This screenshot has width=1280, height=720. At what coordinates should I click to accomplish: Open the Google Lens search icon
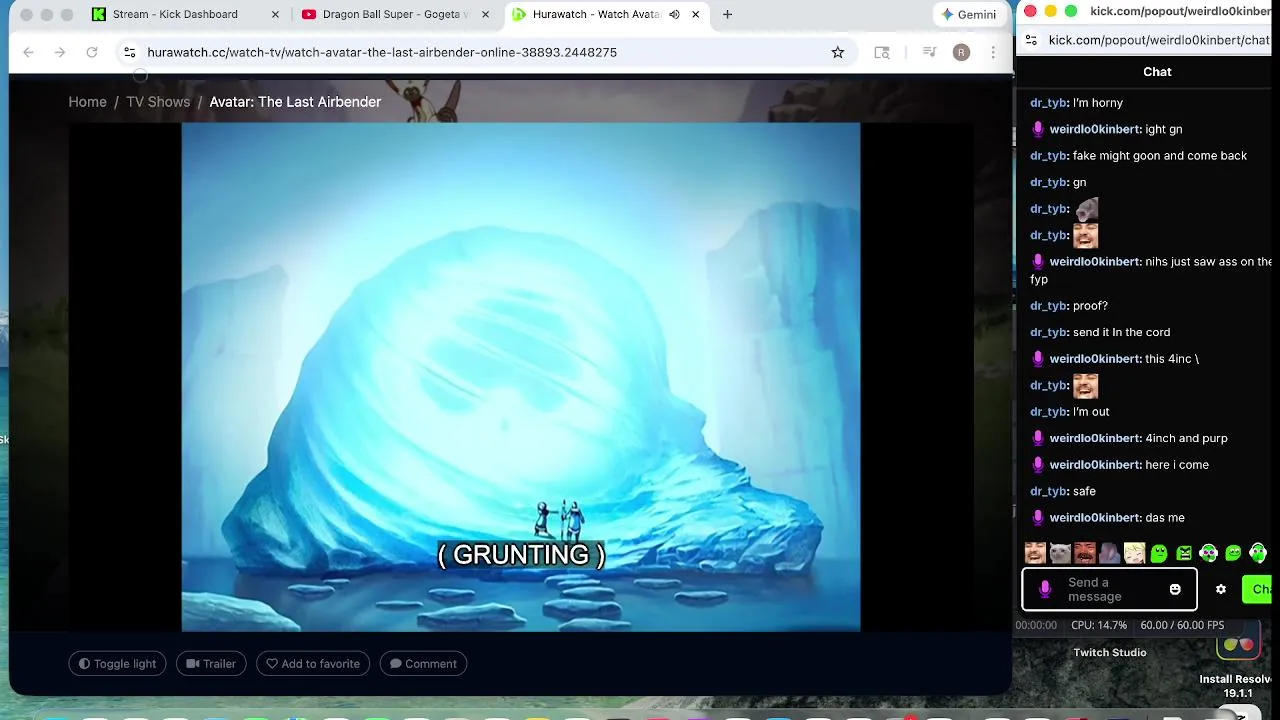click(882, 52)
